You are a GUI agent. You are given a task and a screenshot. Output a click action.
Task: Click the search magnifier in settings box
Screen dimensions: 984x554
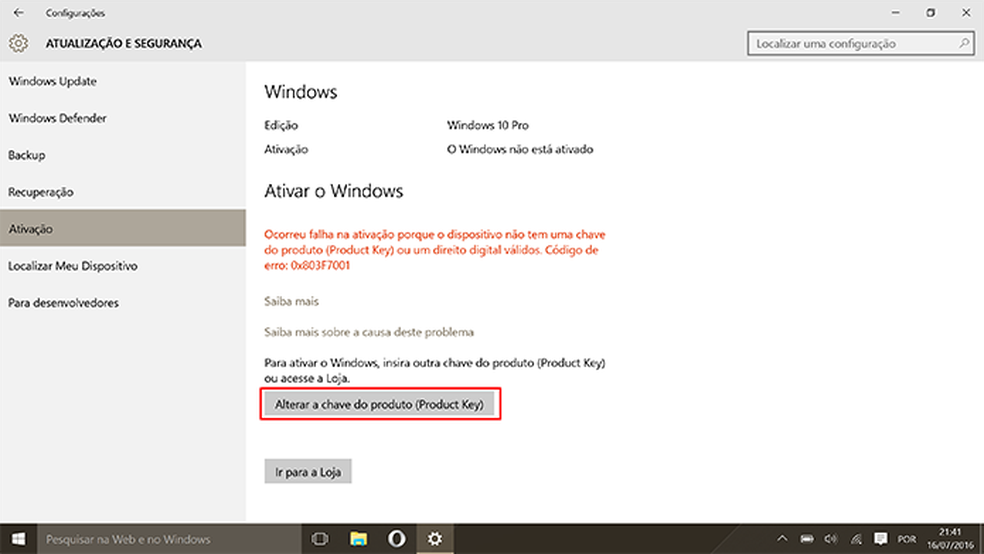[964, 43]
